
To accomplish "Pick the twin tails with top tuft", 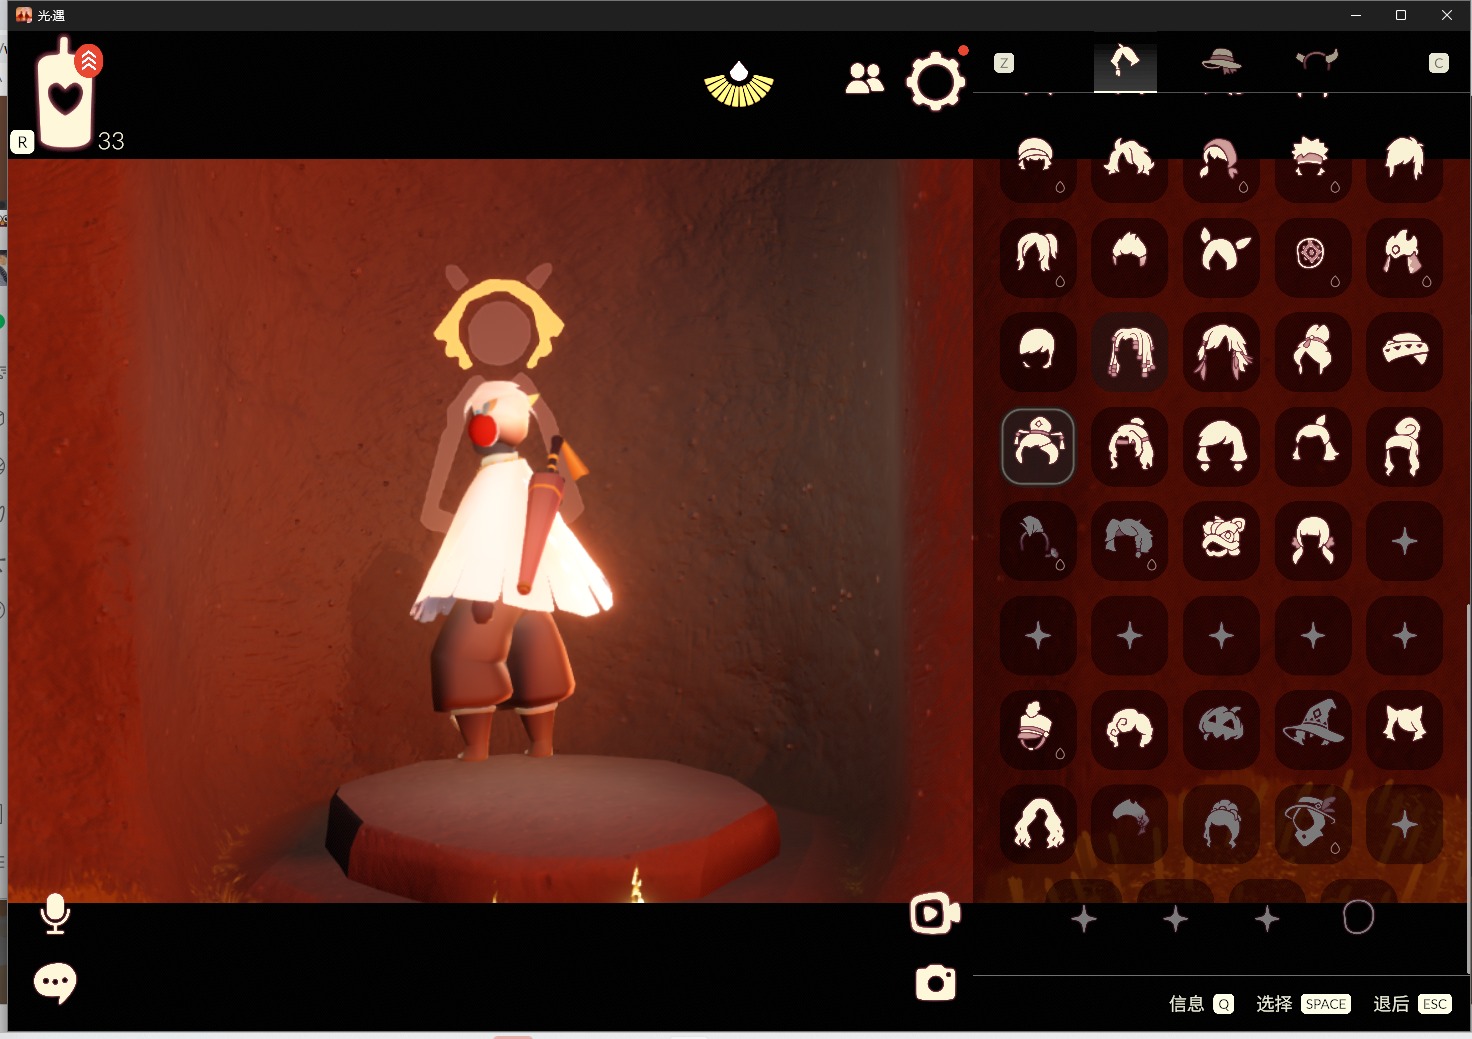I will pyautogui.click(x=1313, y=446).
